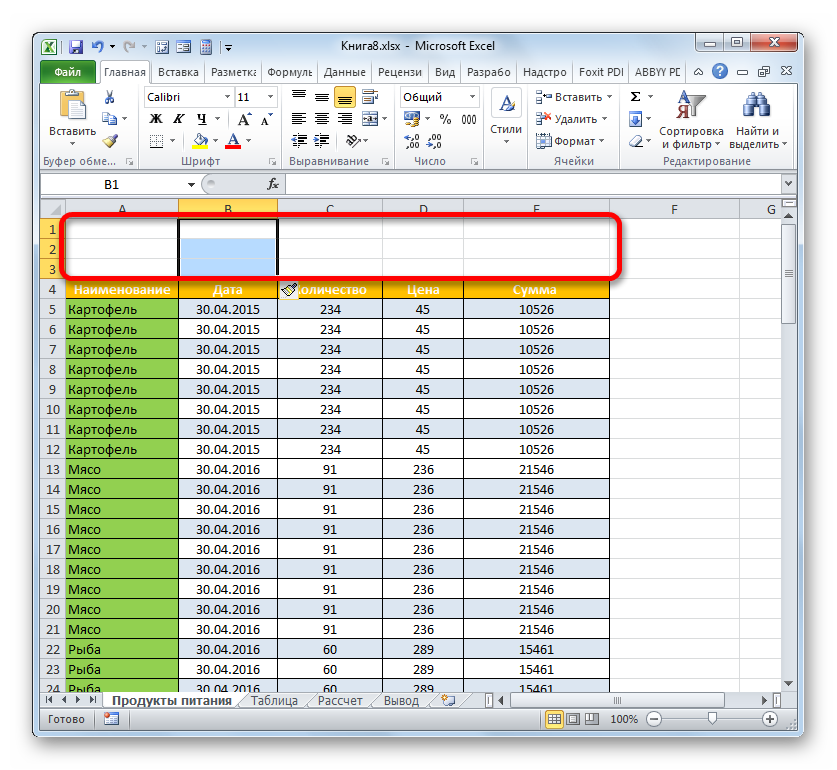Screen dimensions: 837x770
Task: Click the Стили button
Action: click(506, 119)
